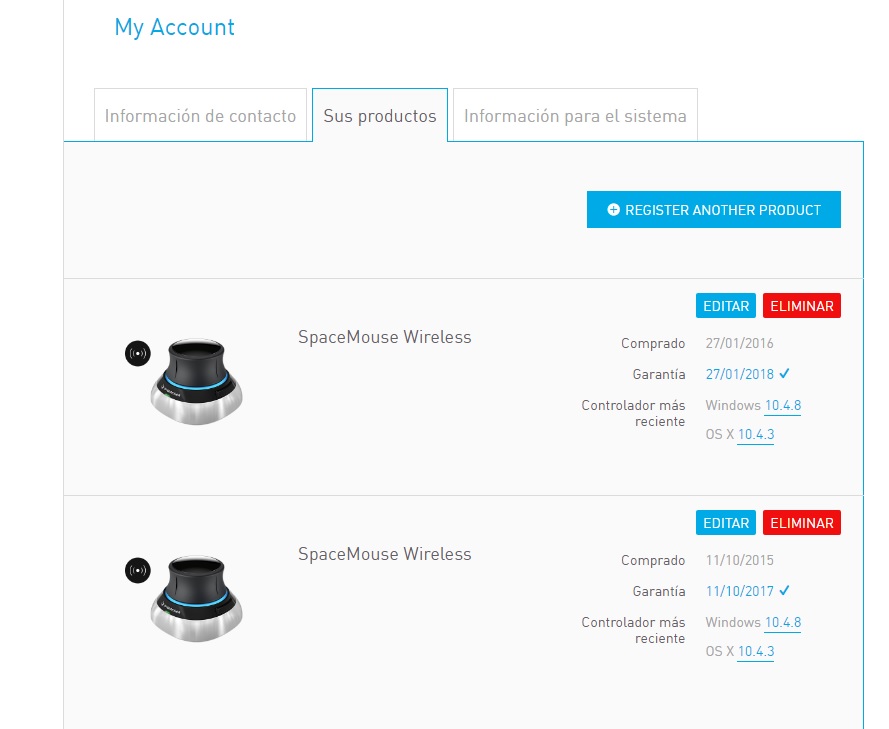Open OS X driver 10.4.3 link for first product
The height and width of the screenshot is (729, 889).
tap(755, 434)
